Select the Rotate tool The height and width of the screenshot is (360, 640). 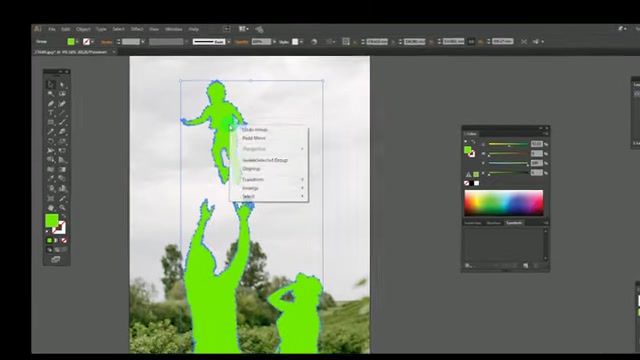pyautogui.click(x=51, y=141)
